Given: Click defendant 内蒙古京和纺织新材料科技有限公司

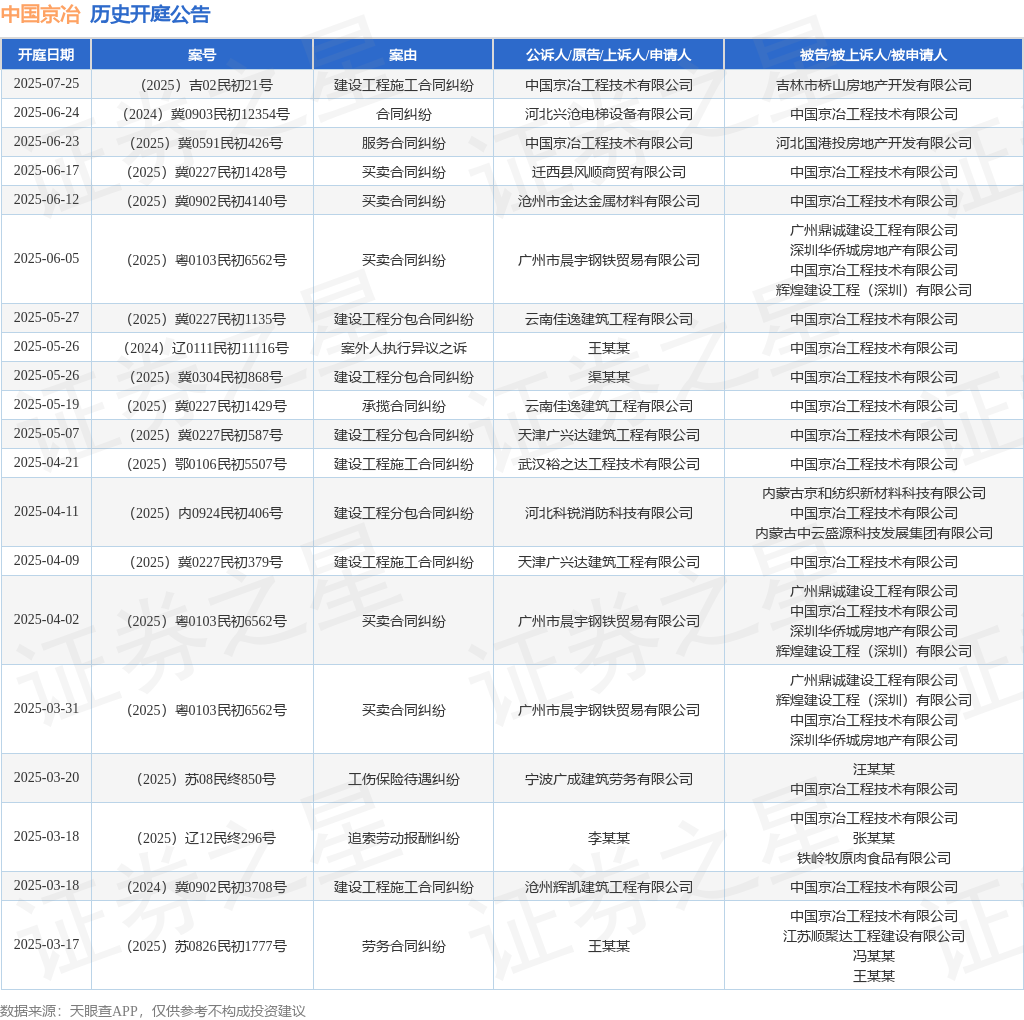Looking at the screenshot, I should pyautogui.click(x=874, y=493).
